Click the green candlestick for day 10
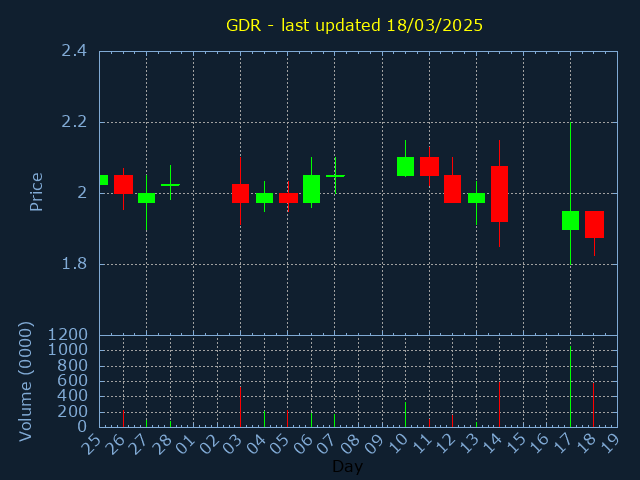640x480 pixels. click(x=405, y=167)
